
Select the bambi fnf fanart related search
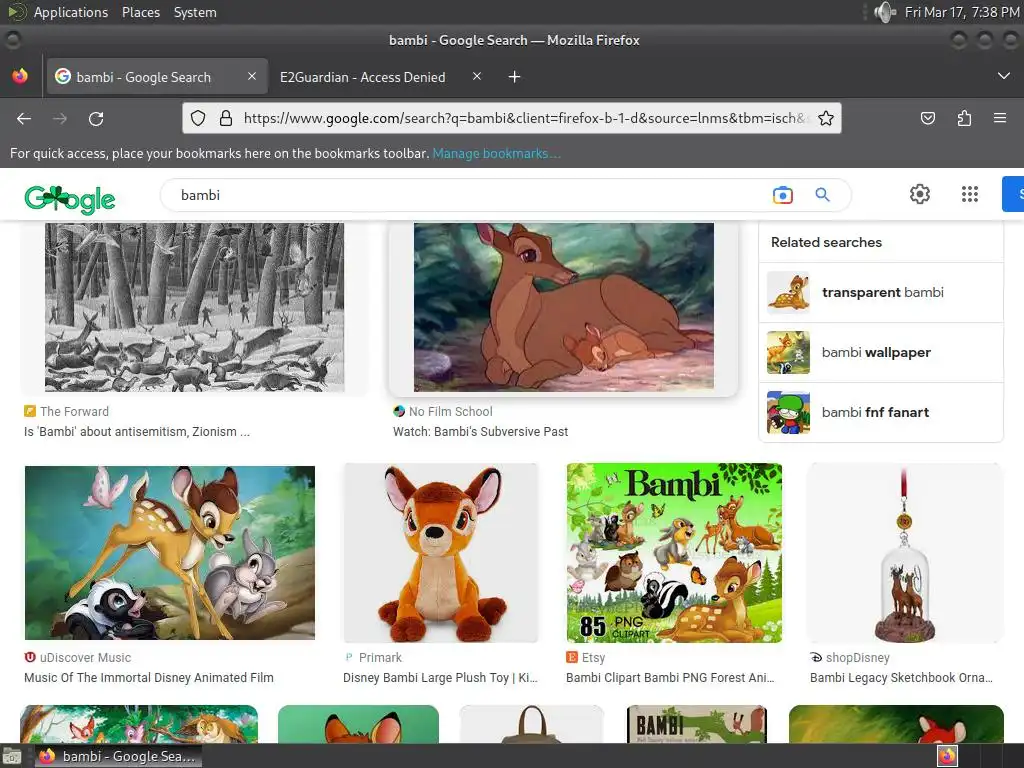(881, 413)
